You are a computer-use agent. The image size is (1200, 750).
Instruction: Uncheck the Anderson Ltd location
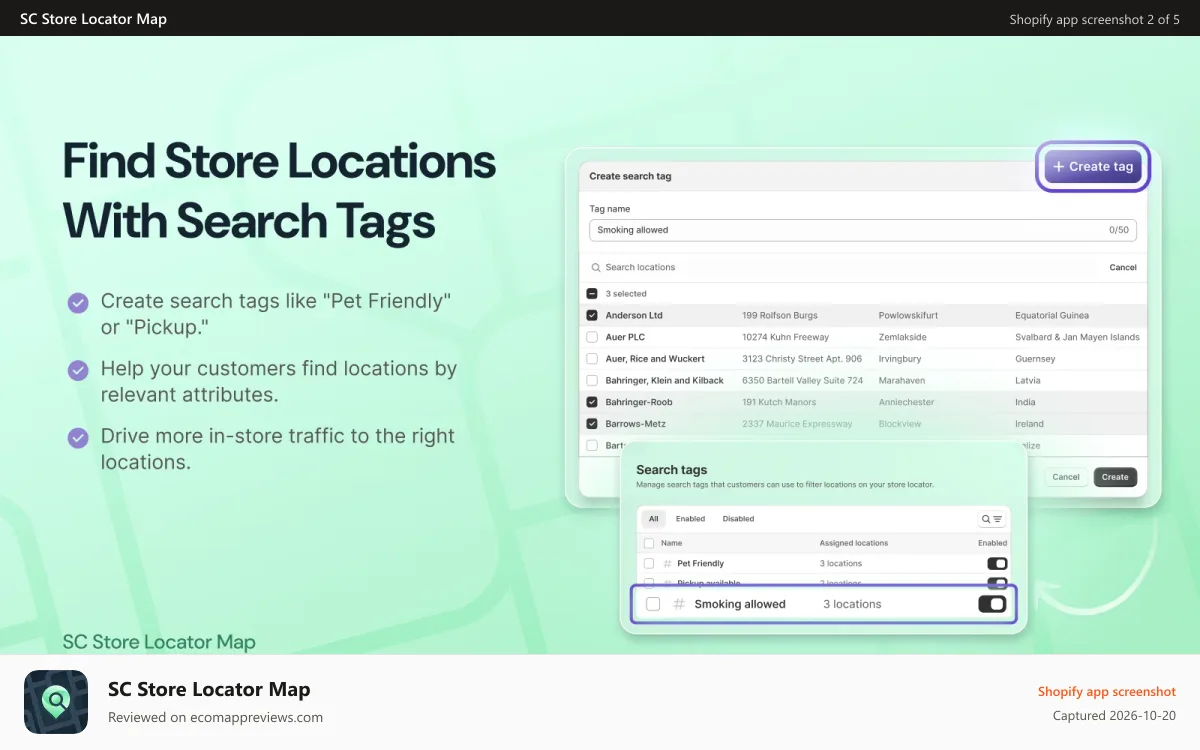click(592, 315)
